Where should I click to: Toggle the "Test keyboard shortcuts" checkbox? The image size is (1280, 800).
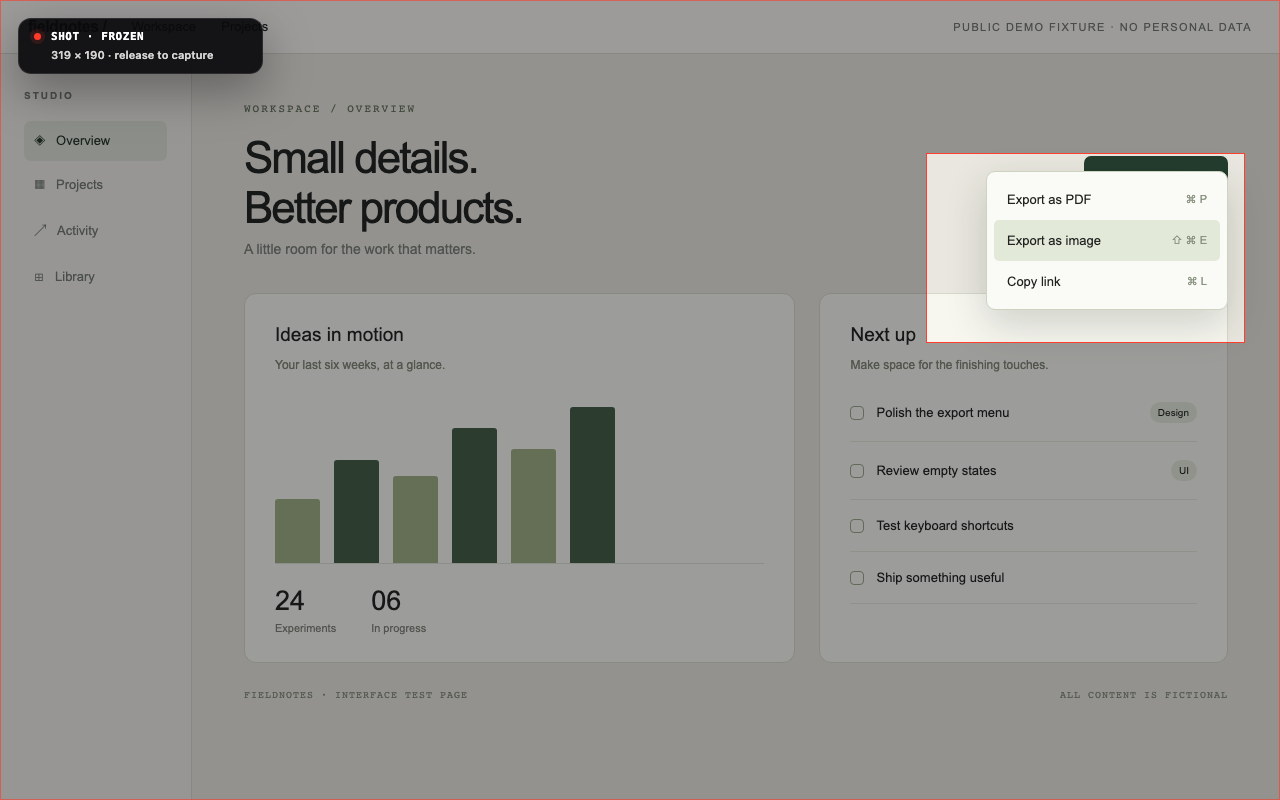point(857,526)
